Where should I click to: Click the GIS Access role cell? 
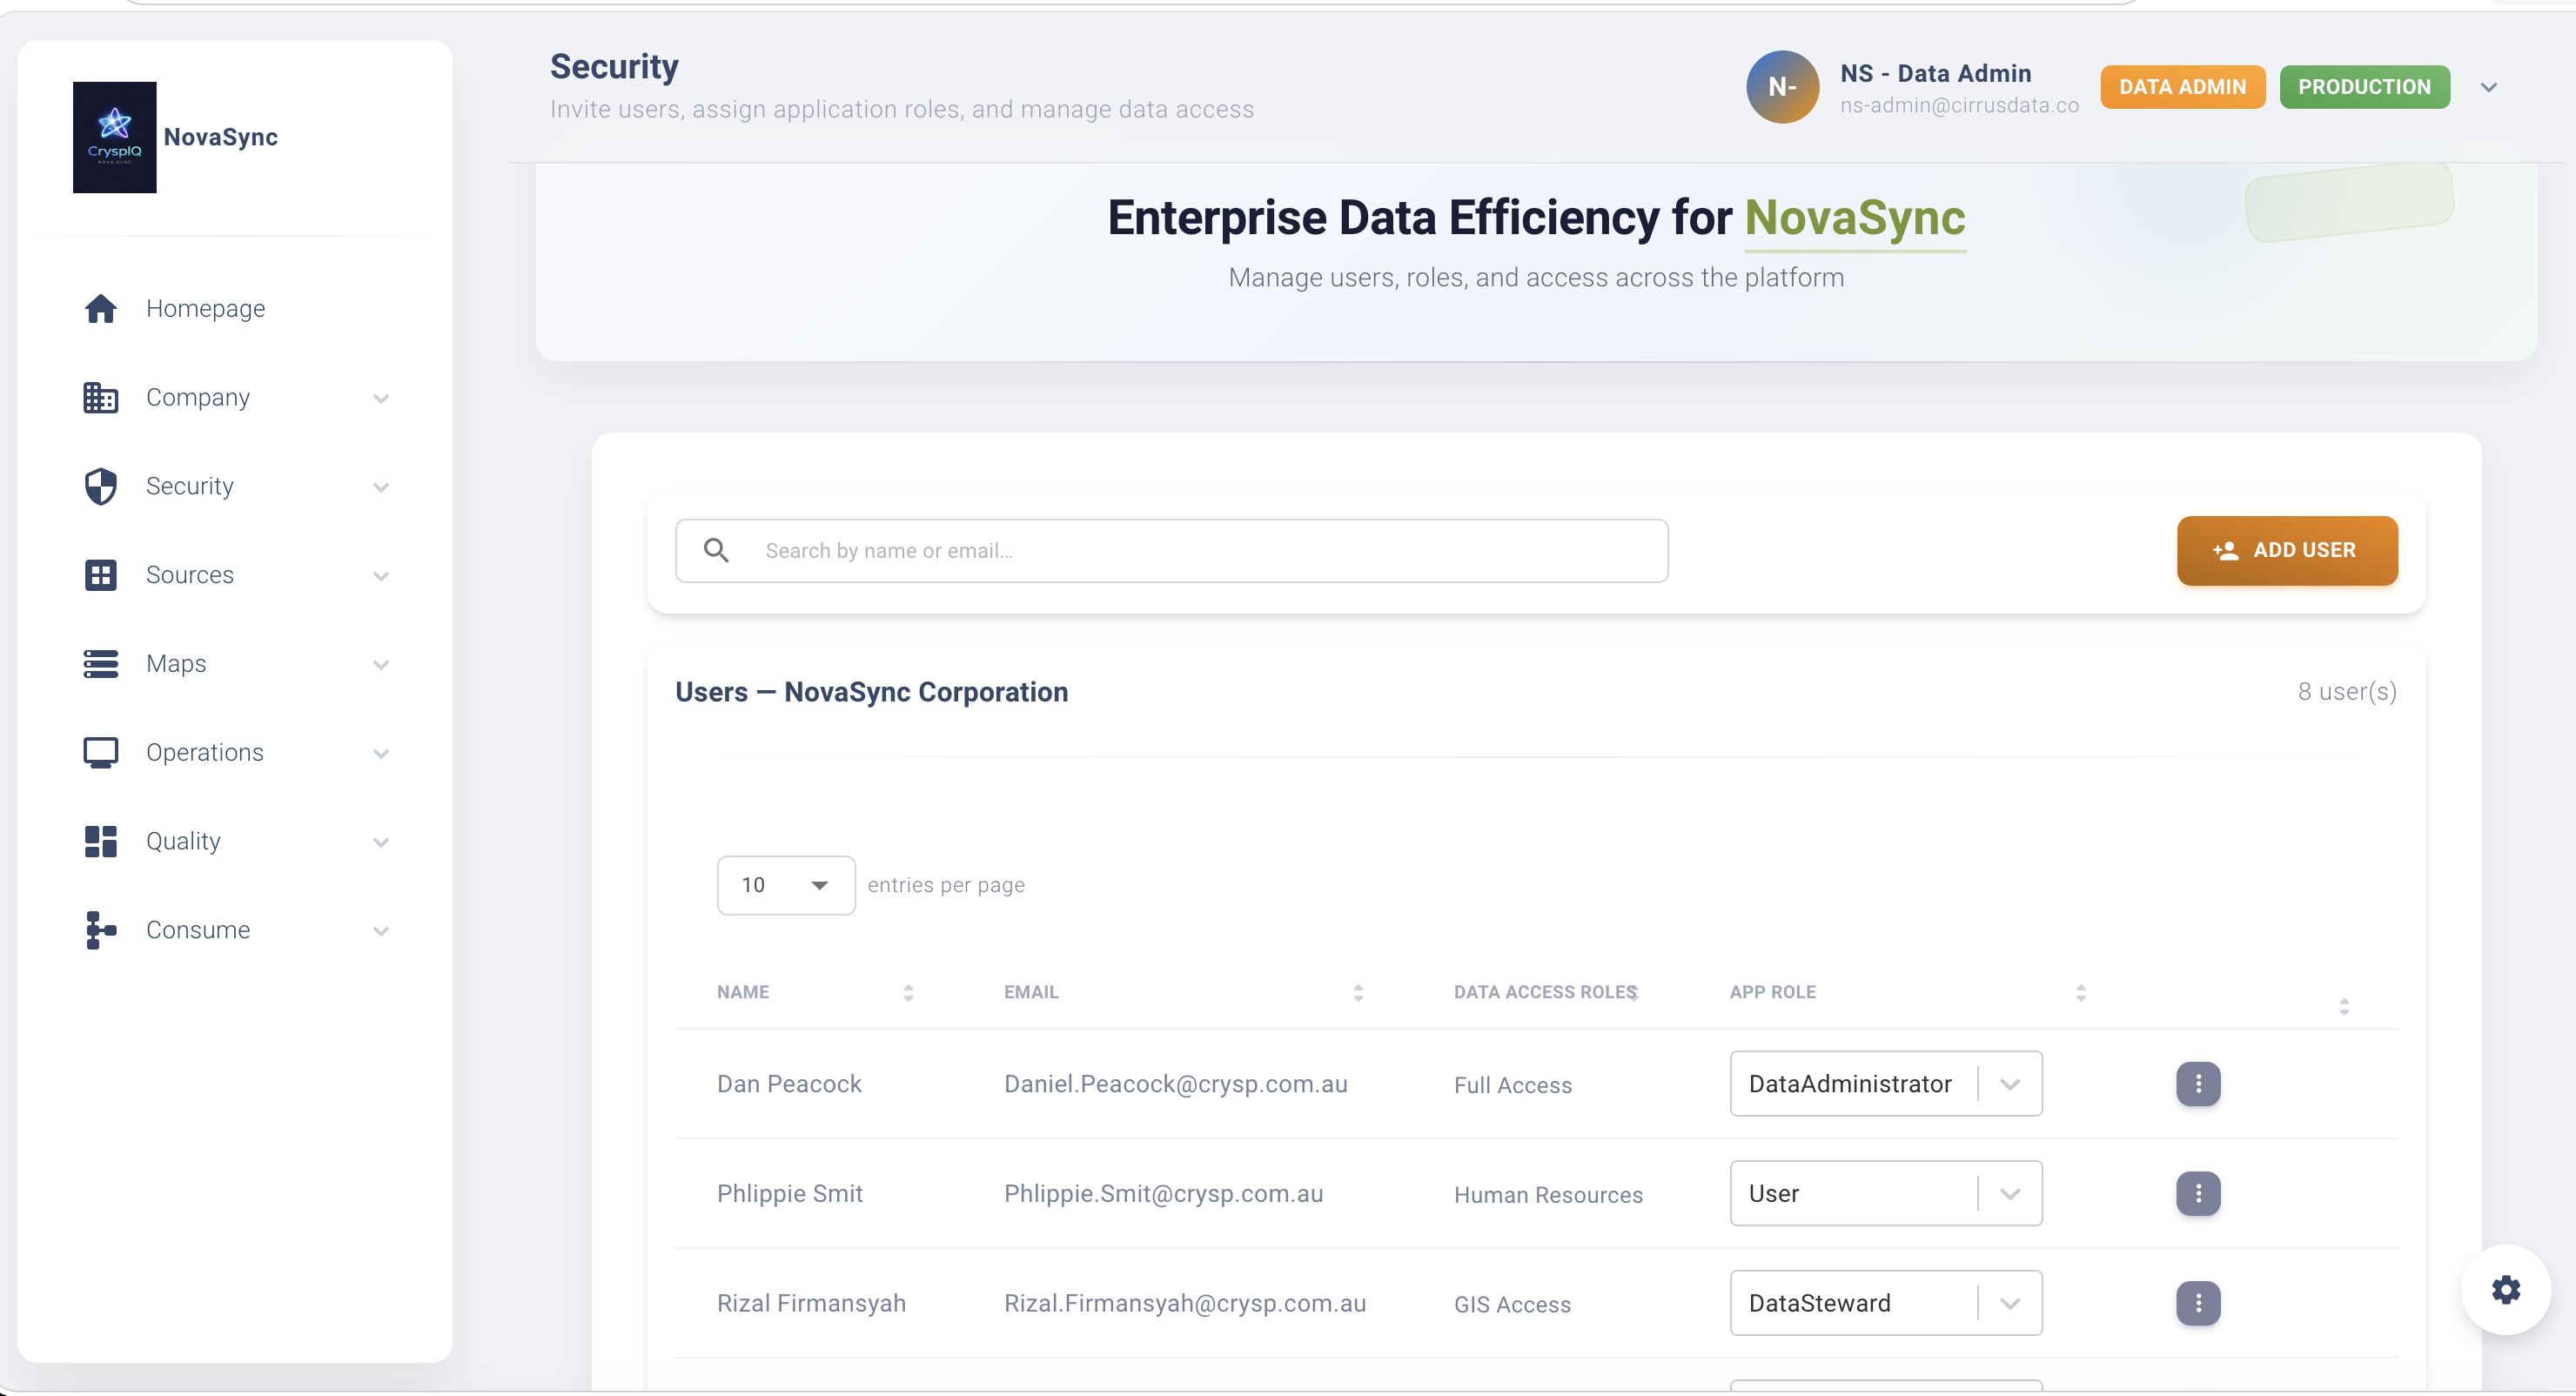click(1512, 1304)
